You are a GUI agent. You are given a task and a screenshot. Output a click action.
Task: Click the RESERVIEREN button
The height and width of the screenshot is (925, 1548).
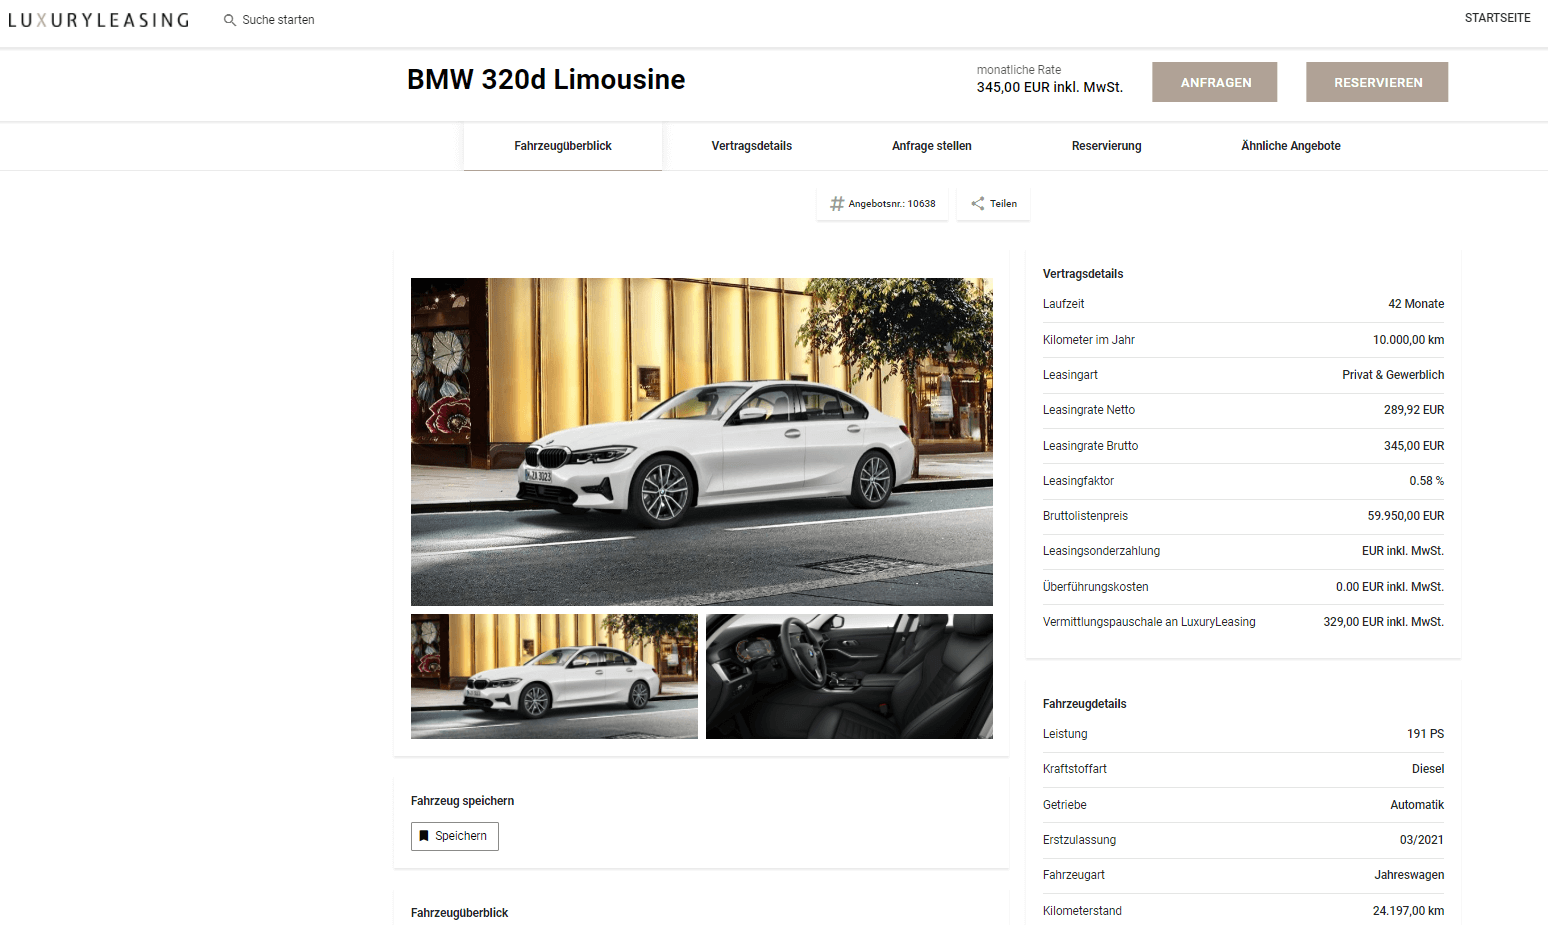pos(1377,82)
